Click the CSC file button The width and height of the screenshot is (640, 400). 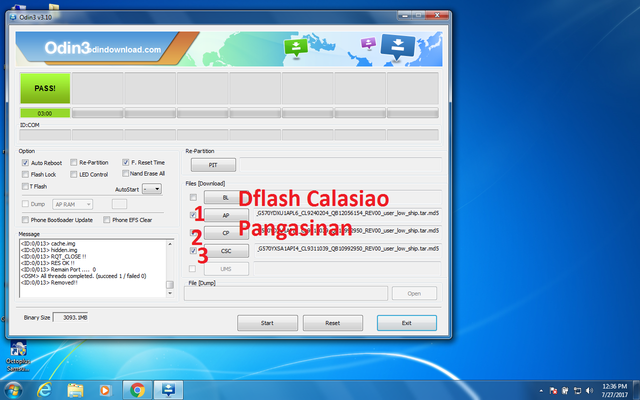226,251
